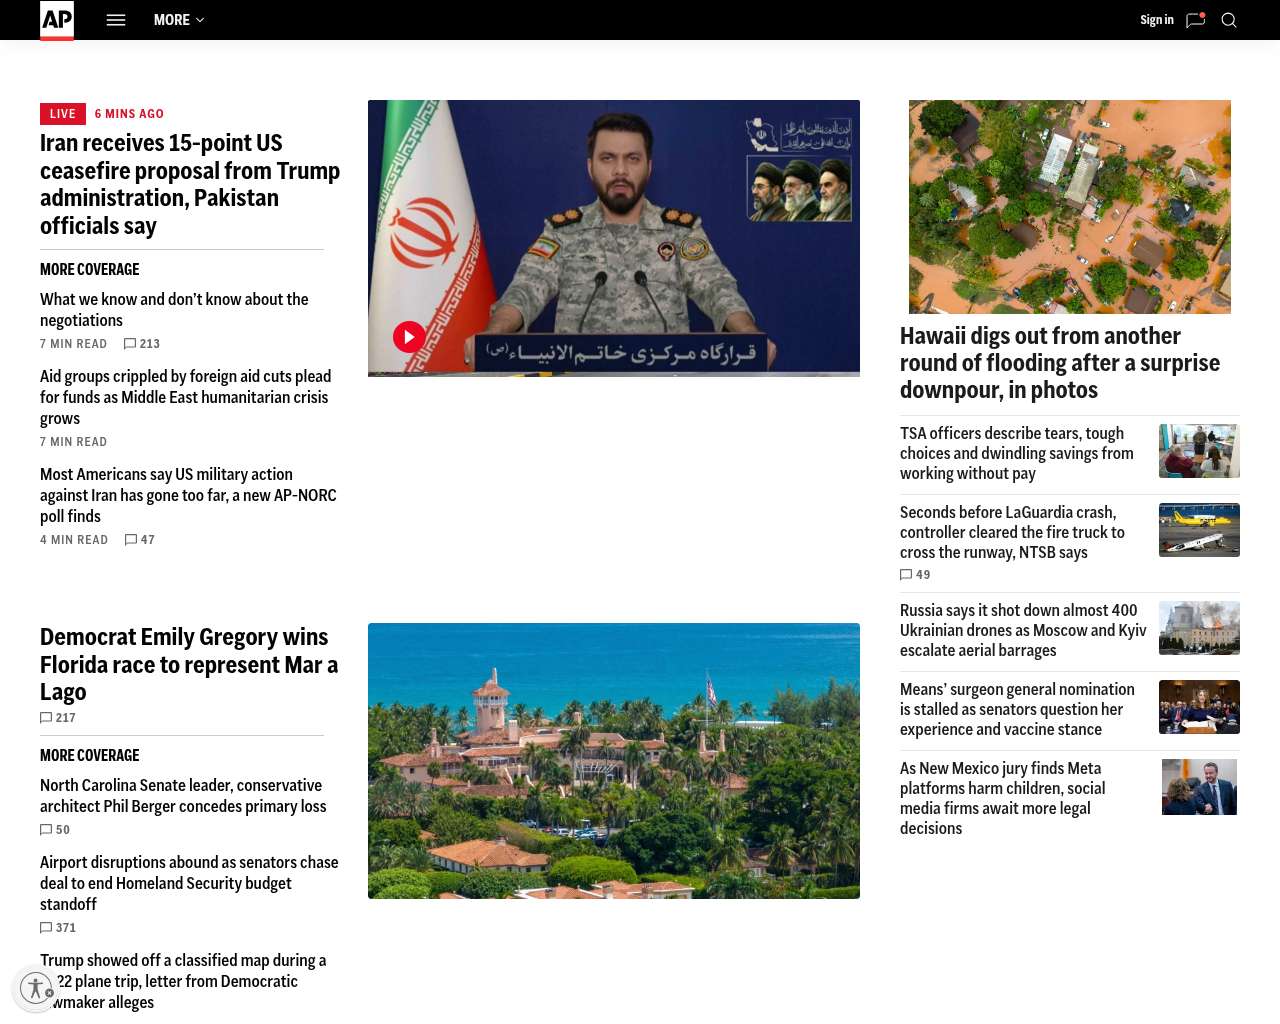The width and height of the screenshot is (1280, 1024).
Task: Expand the MORE dropdown menu
Action: (x=179, y=20)
